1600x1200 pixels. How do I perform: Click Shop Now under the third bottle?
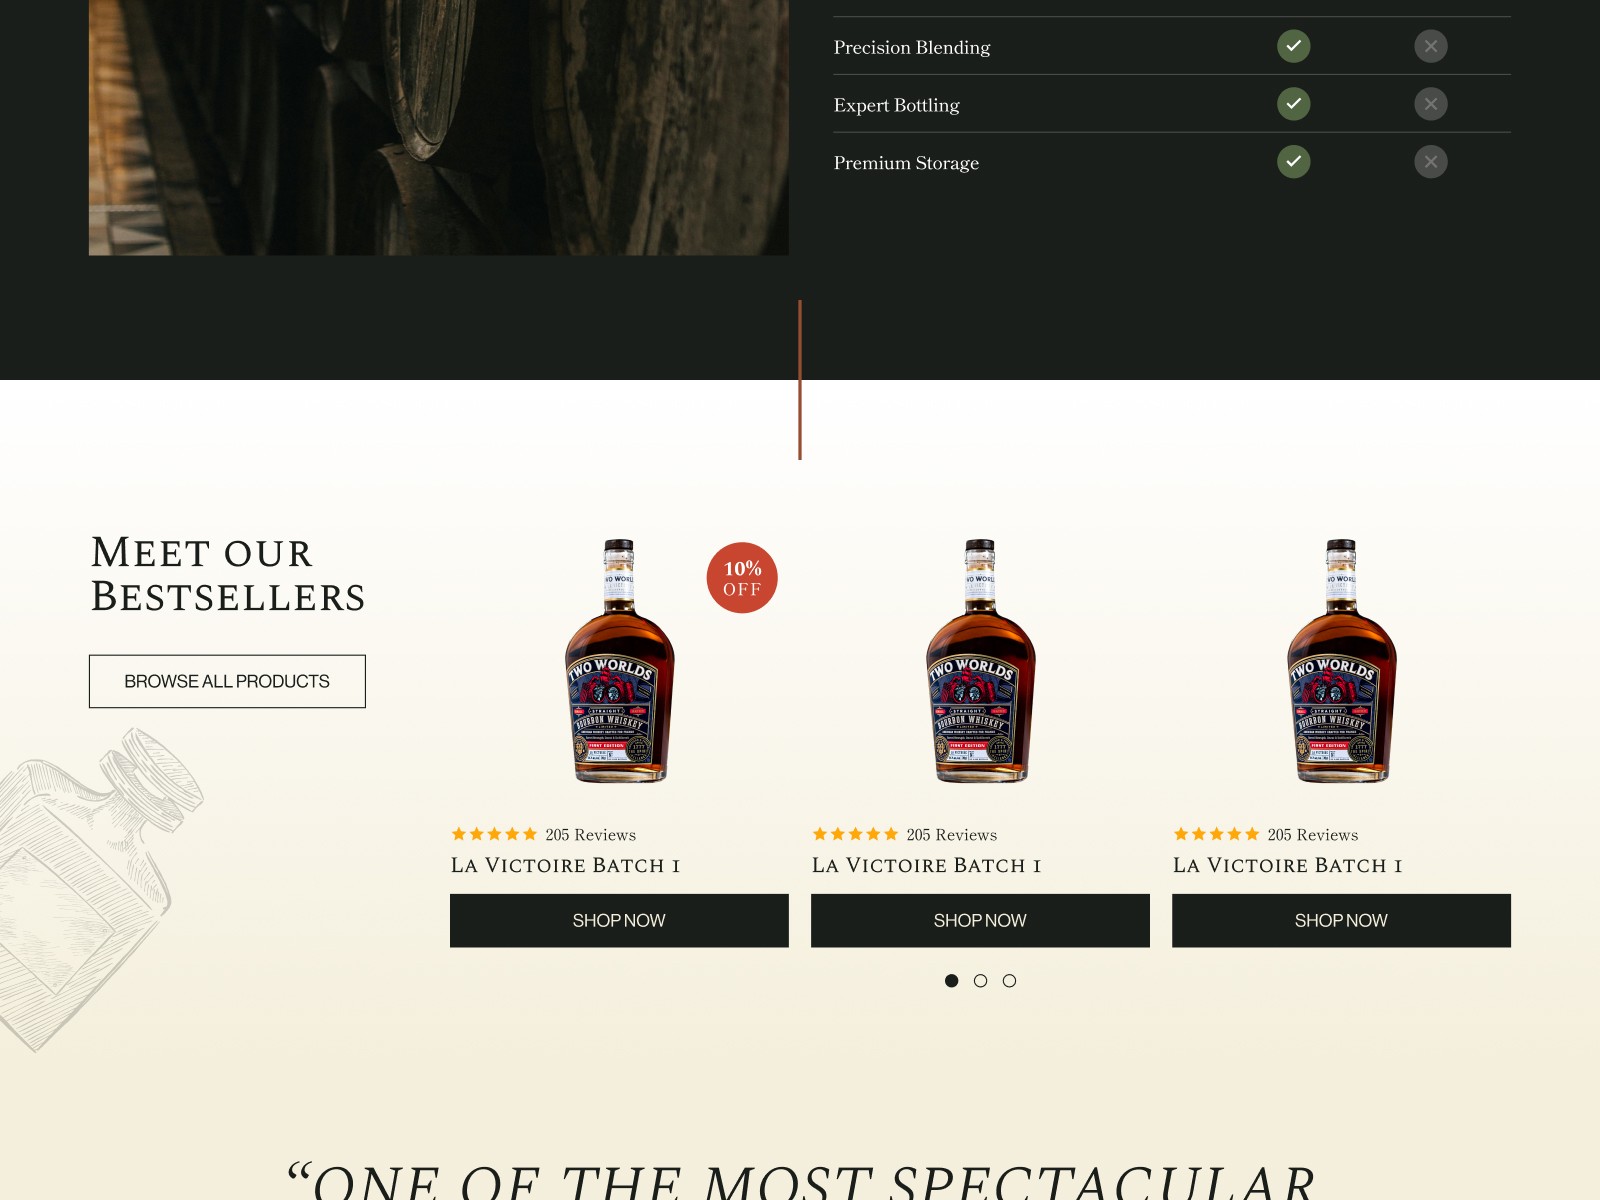point(1341,920)
